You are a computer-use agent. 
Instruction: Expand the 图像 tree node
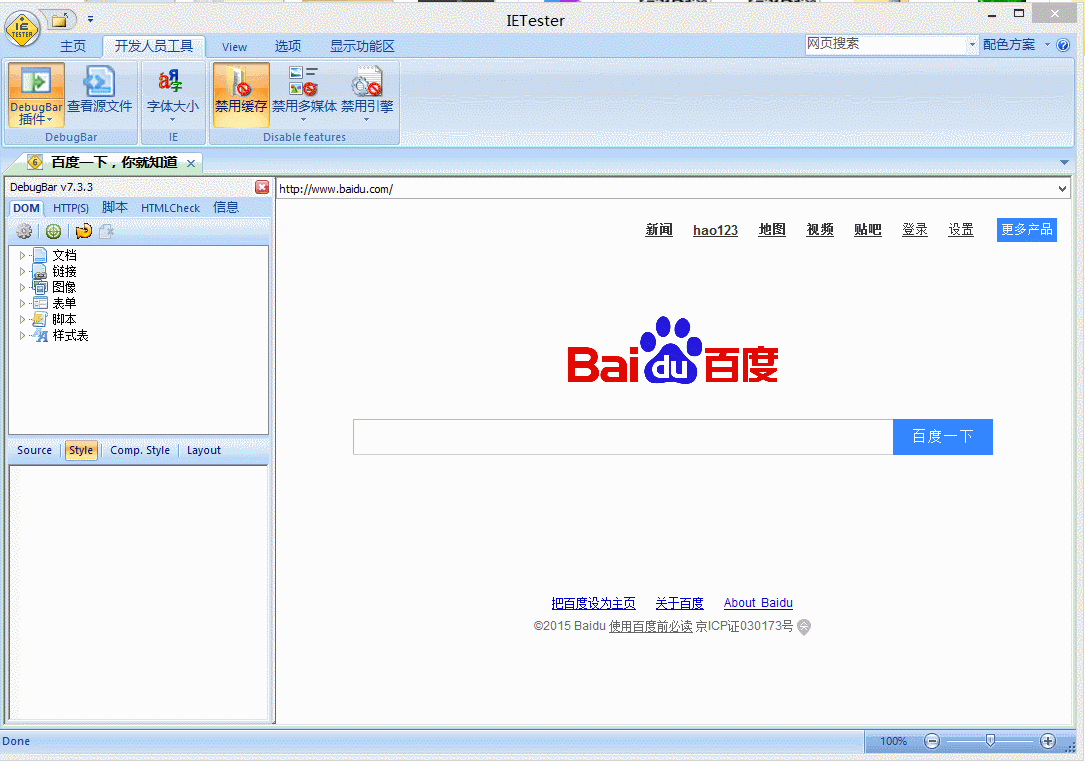pos(22,288)
